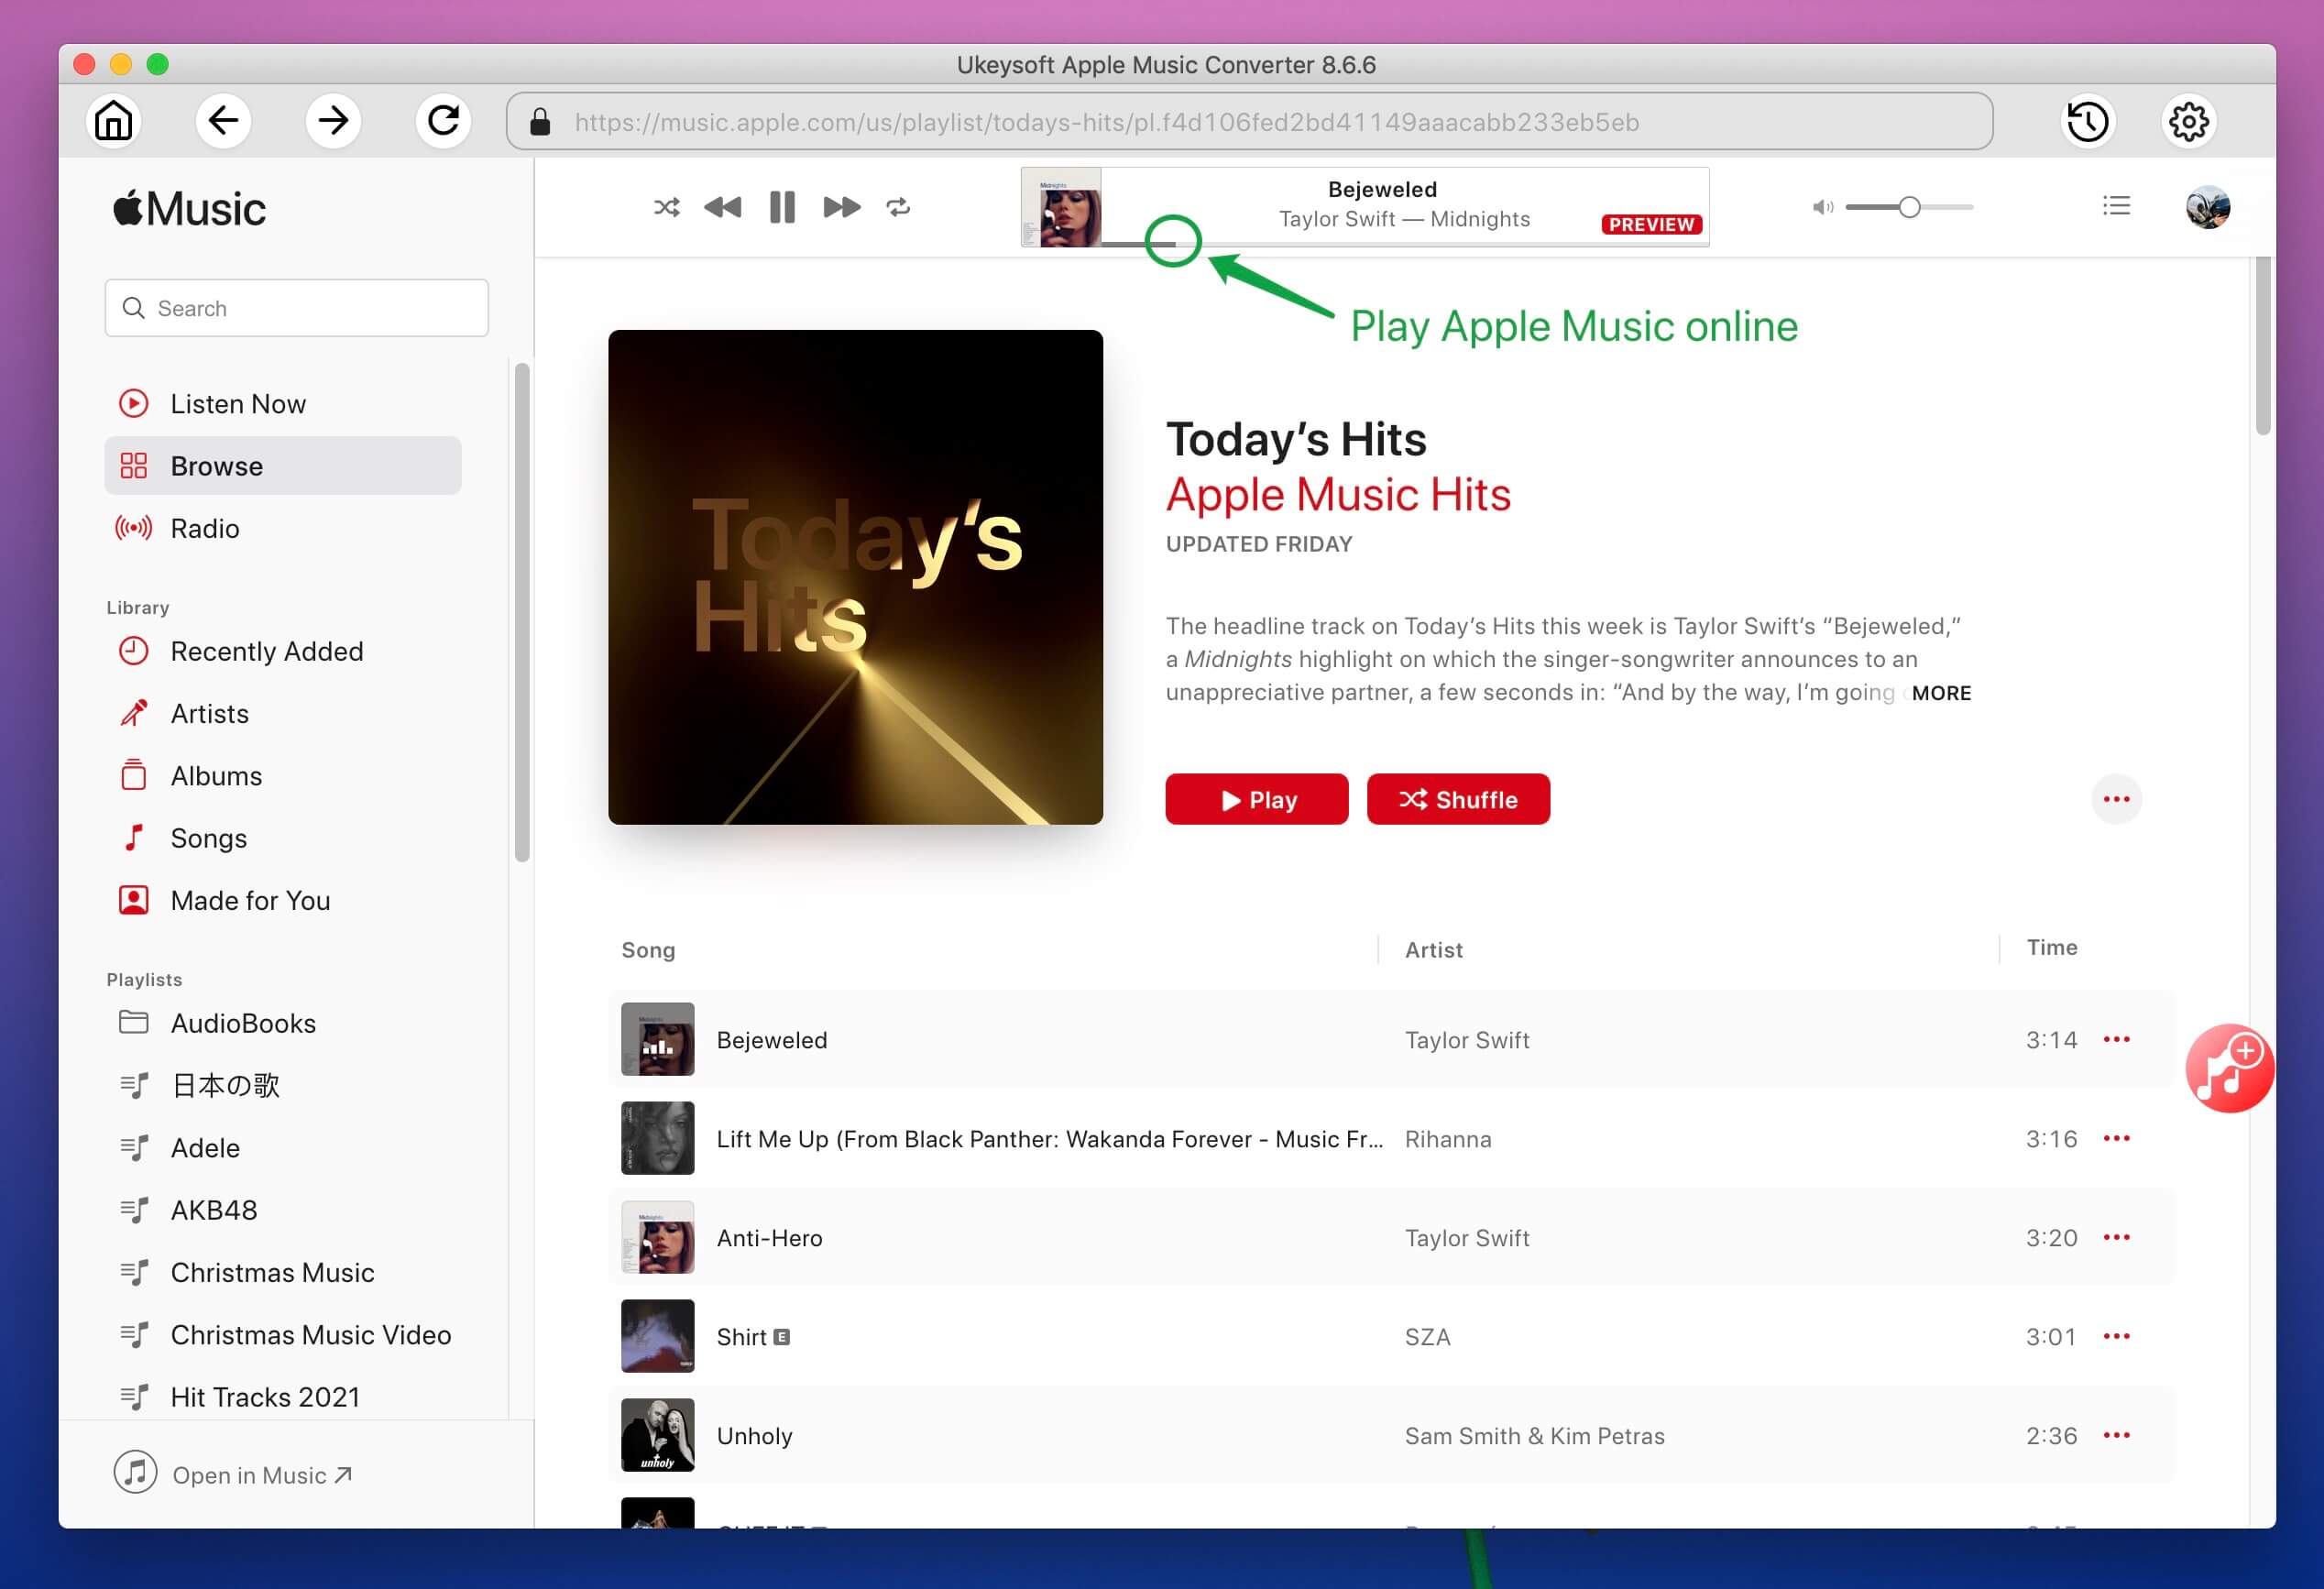The height and width of the screenshot is (1589, 2324).
Task: Select Radio from sidebar
Action: (203, 528)
